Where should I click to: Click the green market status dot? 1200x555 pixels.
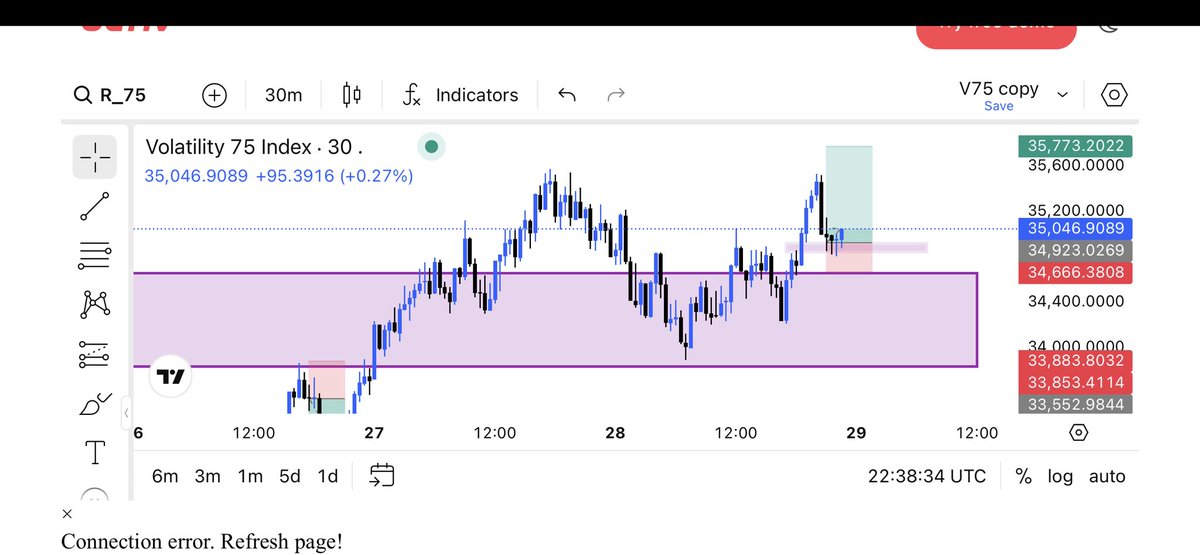tap(431, 147)
